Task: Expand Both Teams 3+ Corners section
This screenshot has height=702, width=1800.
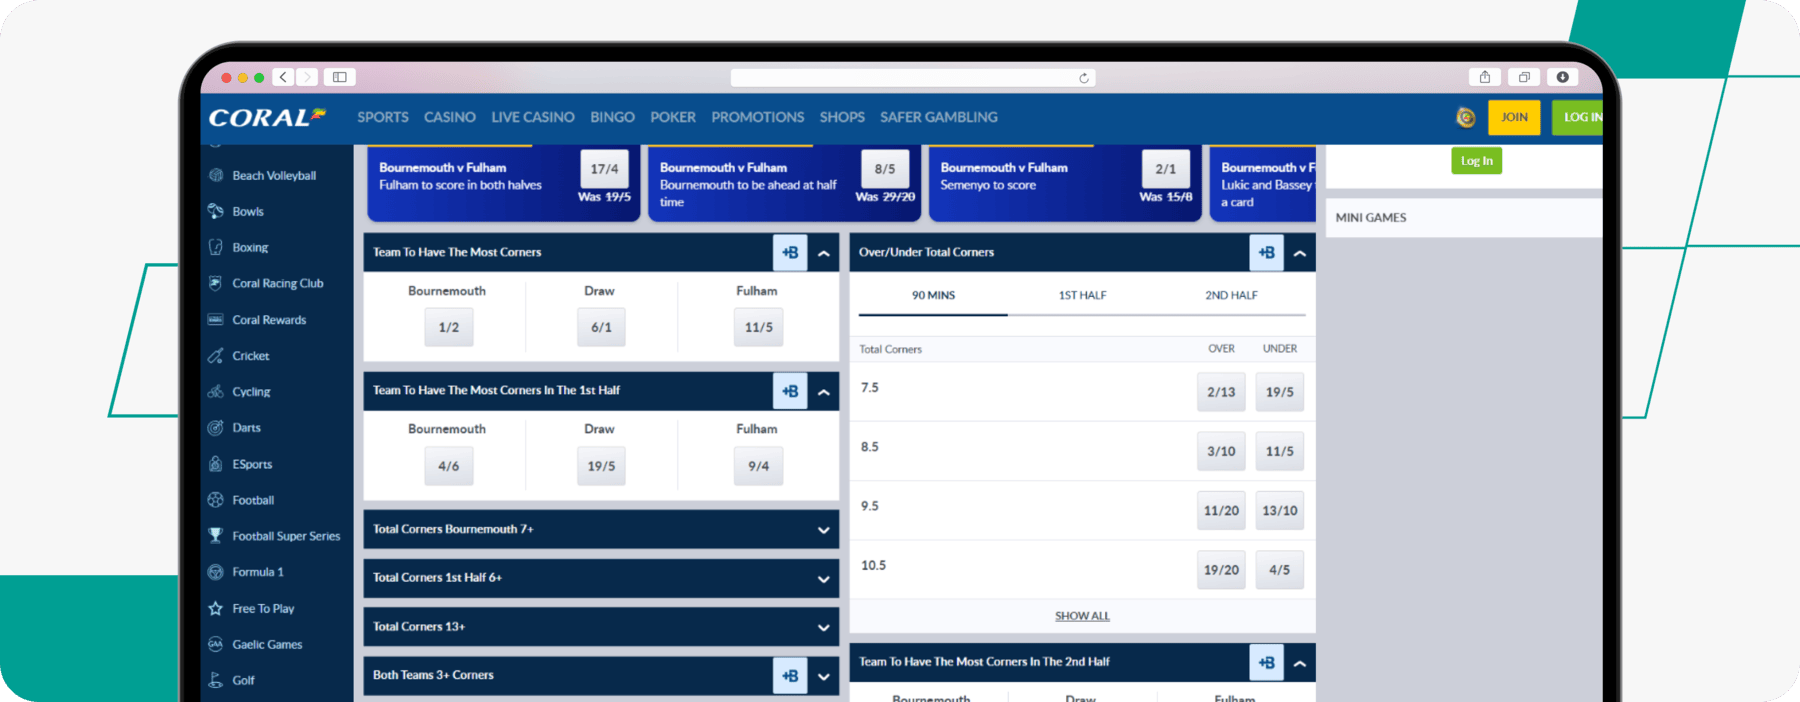Action: tap(823, 676)
